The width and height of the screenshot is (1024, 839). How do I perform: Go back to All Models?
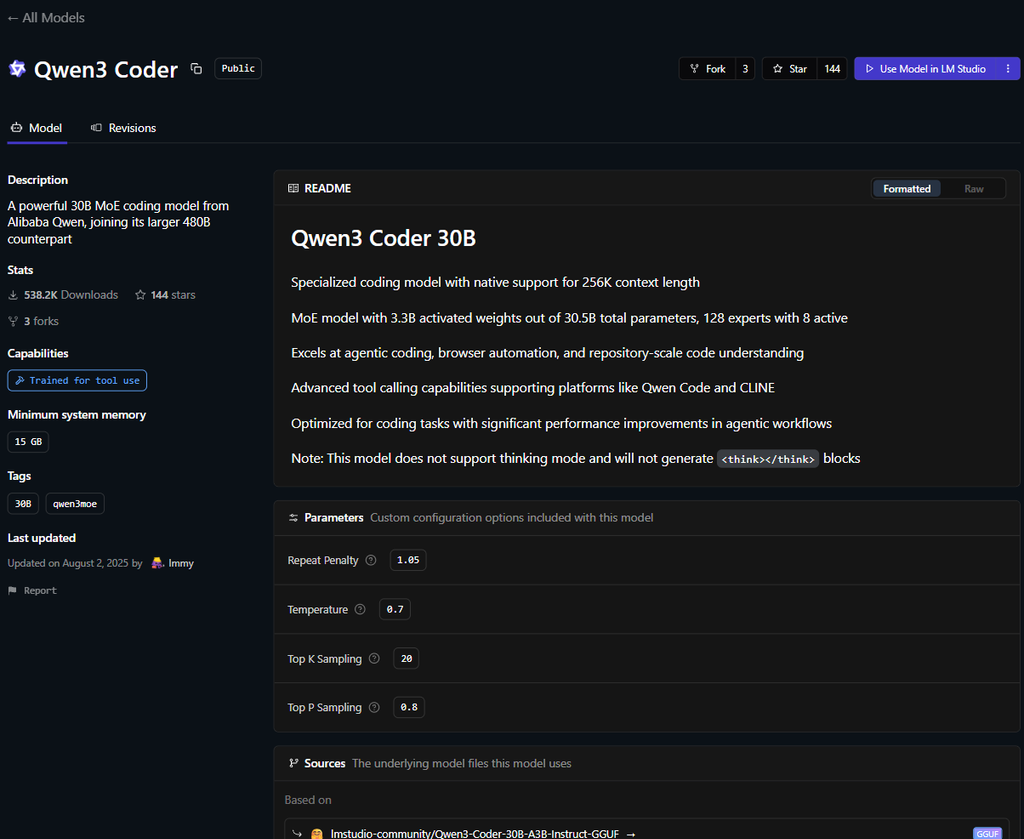pyautogui.click(x=46, y=18)
